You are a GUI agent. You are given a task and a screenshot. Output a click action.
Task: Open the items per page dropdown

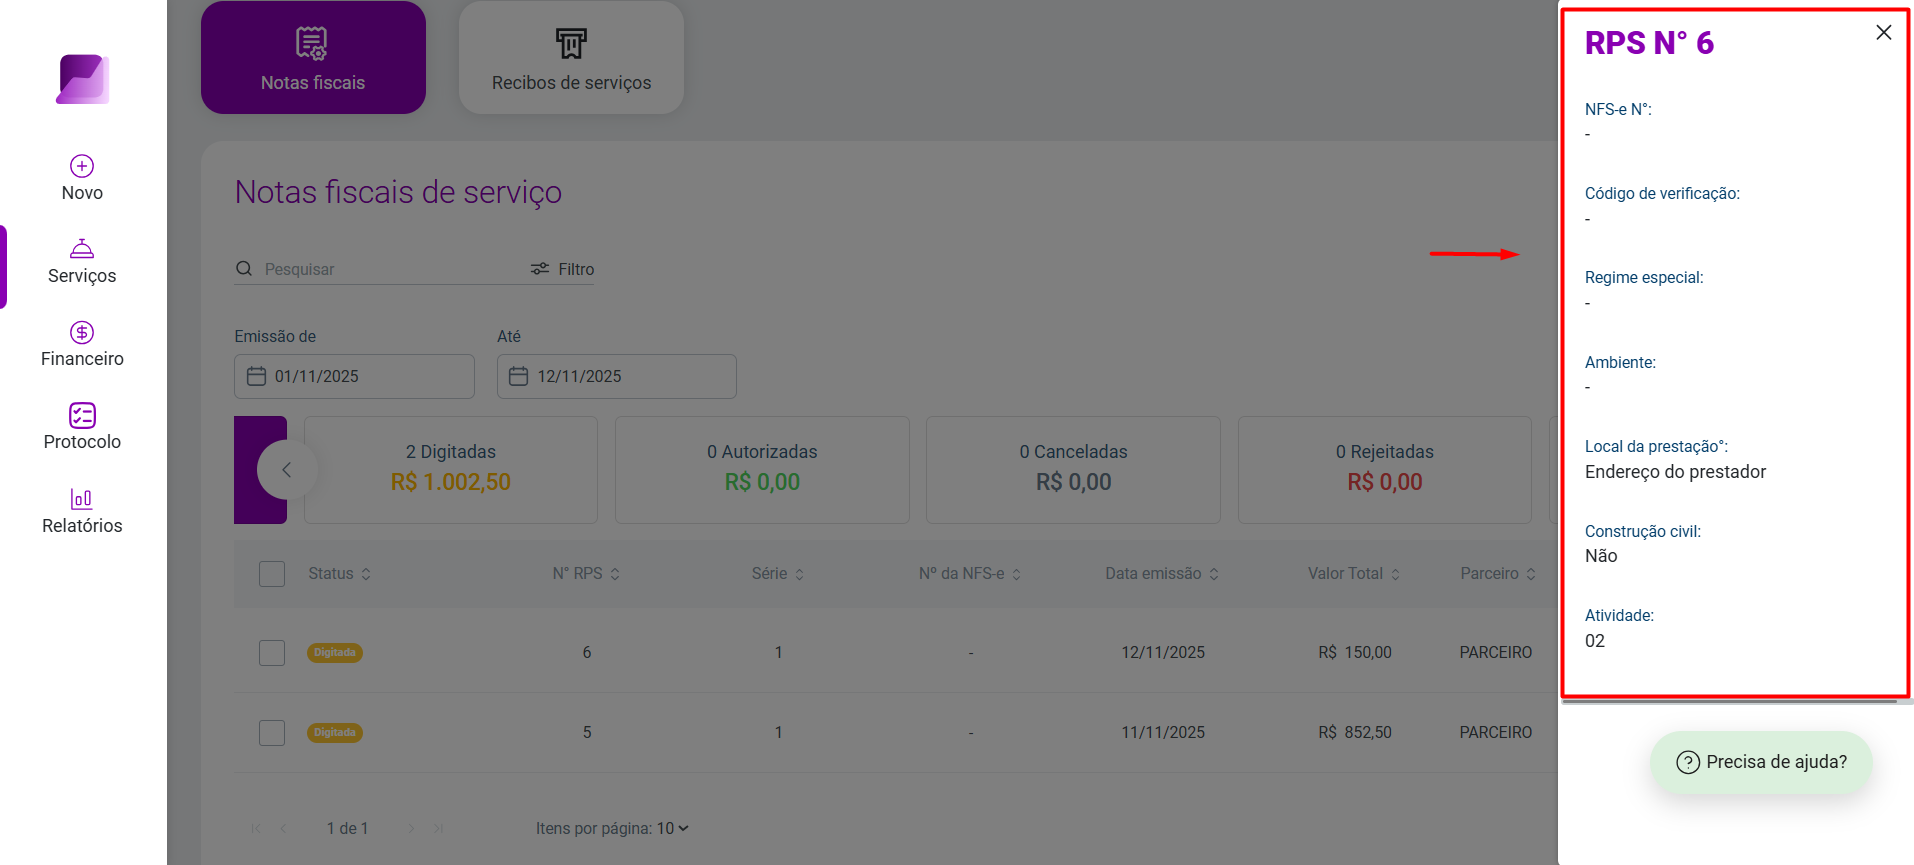click(x=673, y=828)
